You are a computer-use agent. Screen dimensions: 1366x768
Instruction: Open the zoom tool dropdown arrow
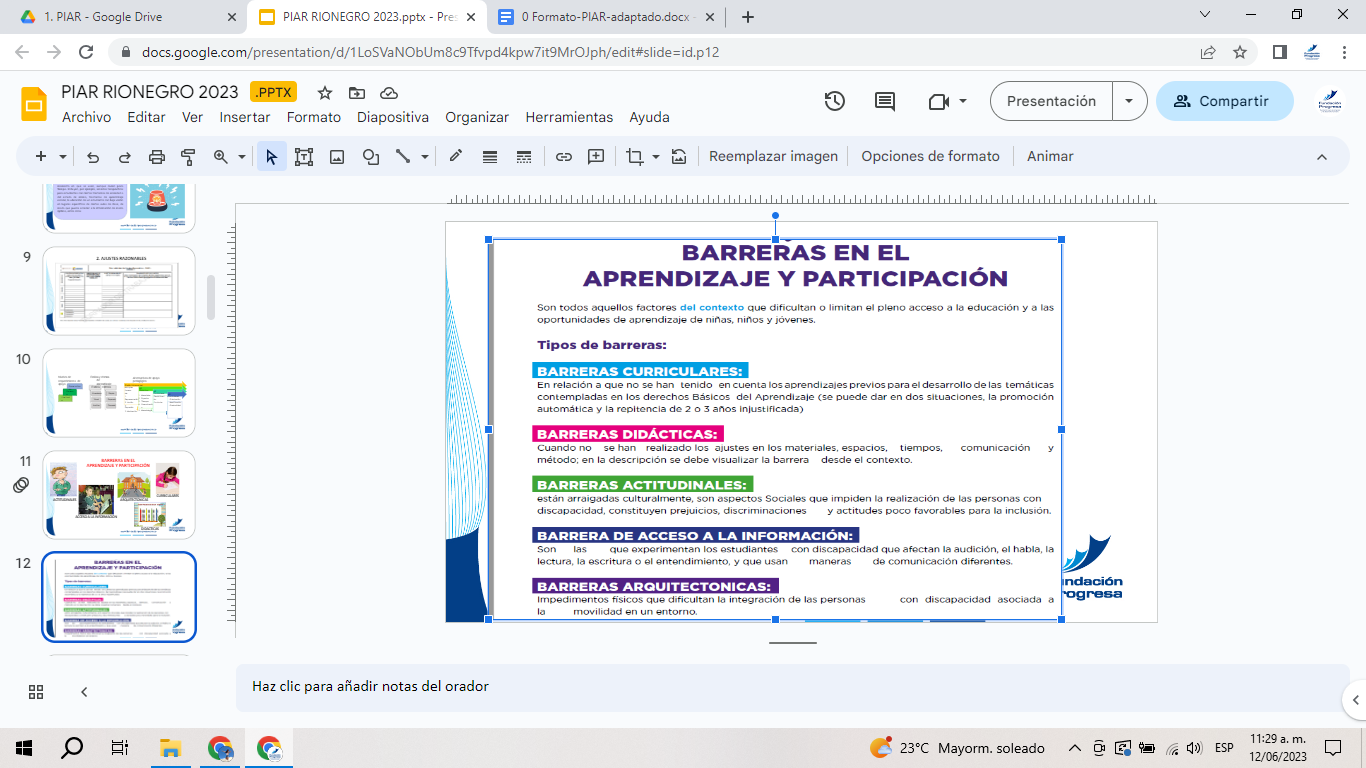240,156
